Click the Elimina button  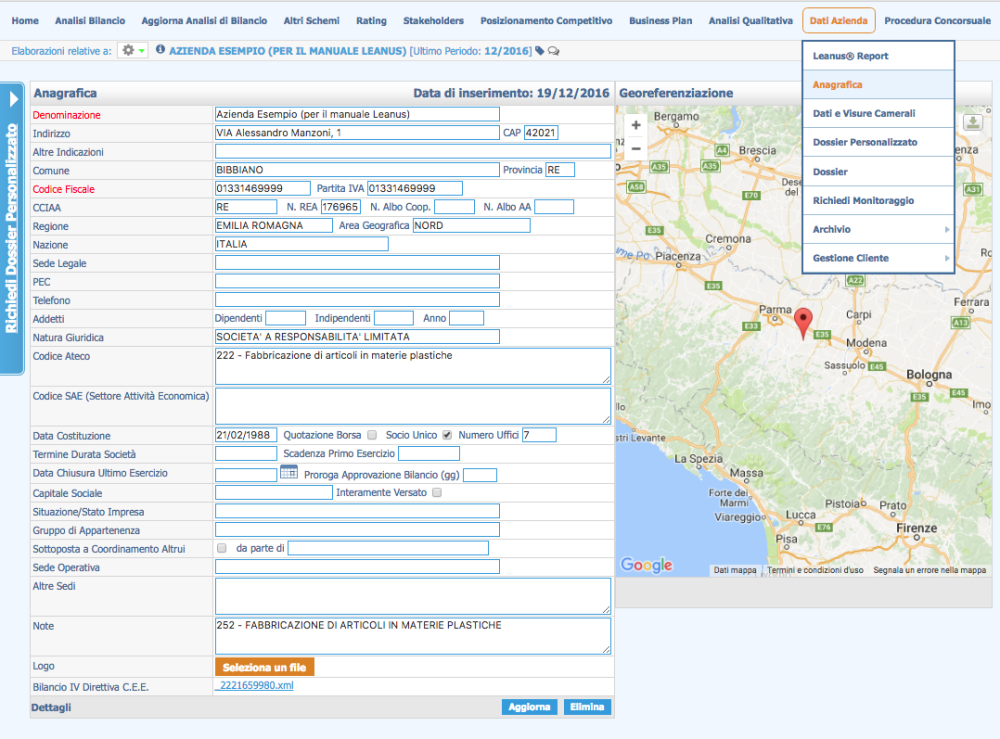[x=587, y=706]
